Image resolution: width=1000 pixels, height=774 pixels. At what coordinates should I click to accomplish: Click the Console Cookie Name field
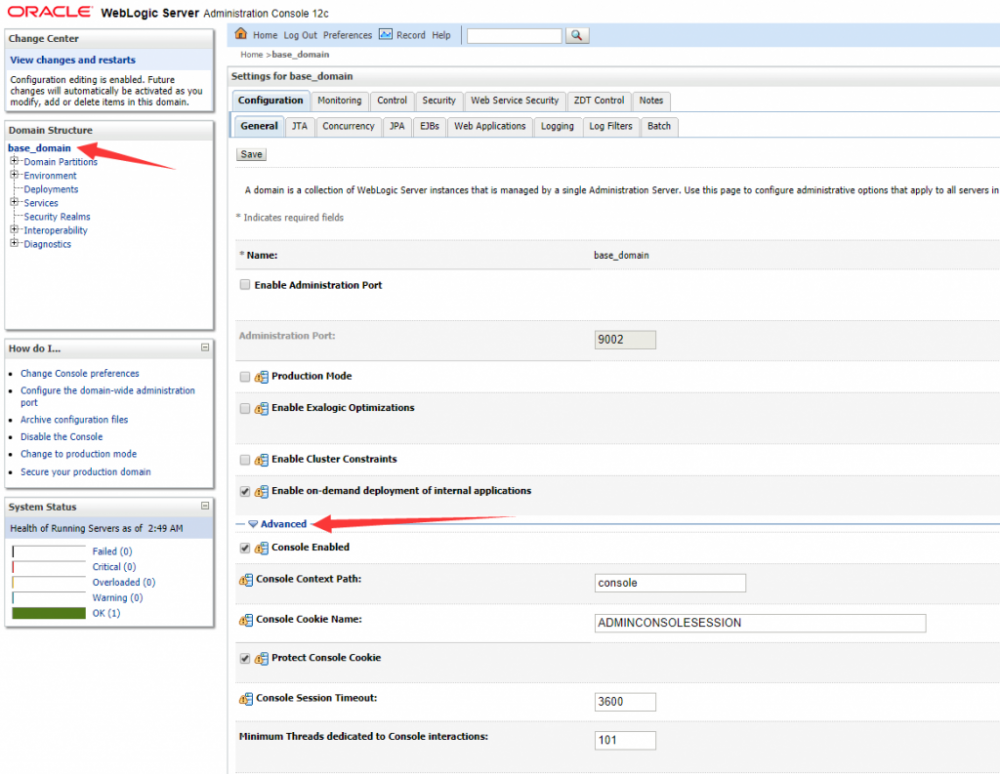[760, 623]
